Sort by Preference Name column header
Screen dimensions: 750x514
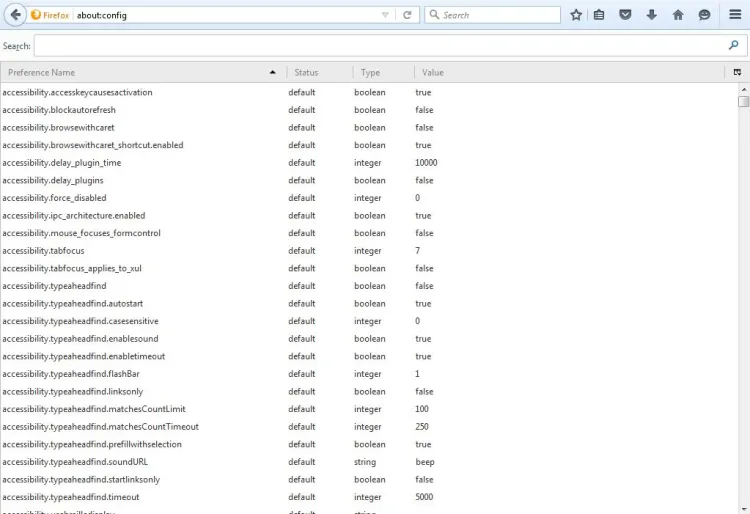tap(143, 72)
